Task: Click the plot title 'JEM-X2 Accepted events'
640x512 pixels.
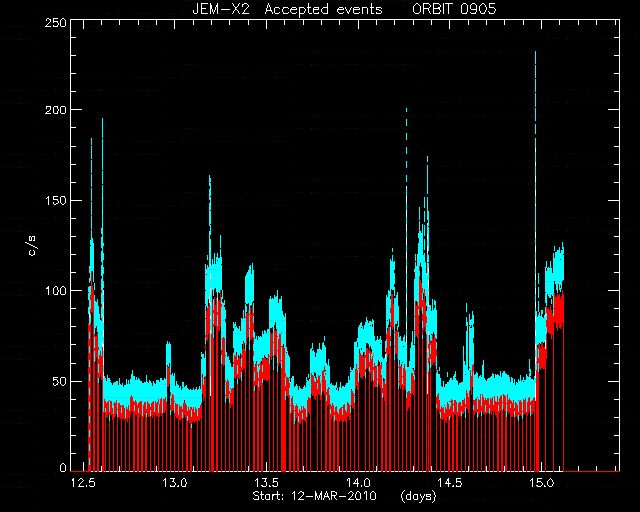Action: coord(288,9)
